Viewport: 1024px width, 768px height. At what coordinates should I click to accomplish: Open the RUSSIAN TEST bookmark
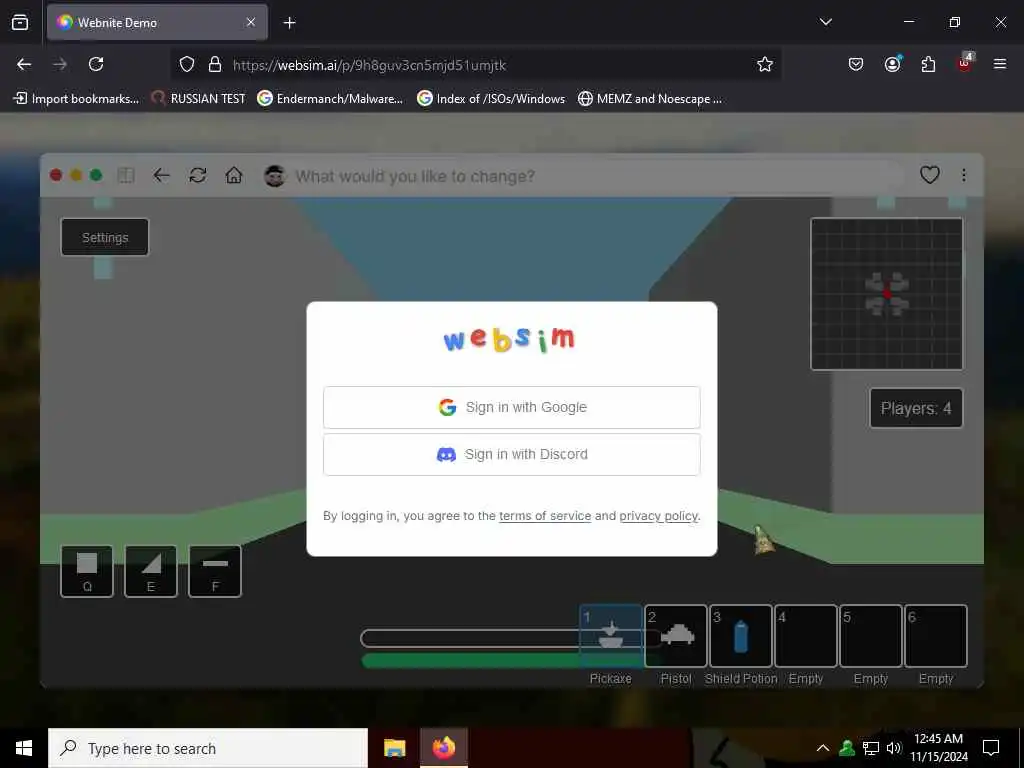pyautogui.click(x=199, y=99)
